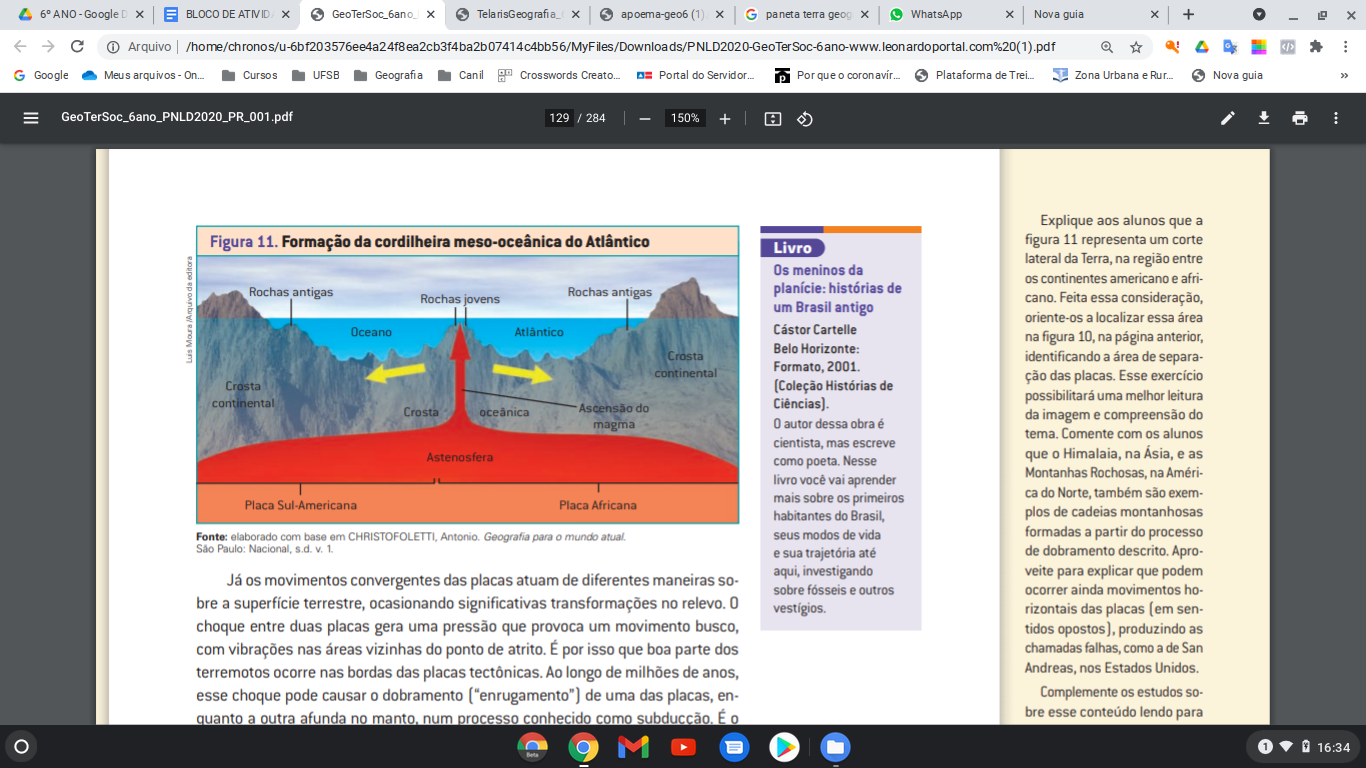Open YouTube from the shelf

point(684,747)
